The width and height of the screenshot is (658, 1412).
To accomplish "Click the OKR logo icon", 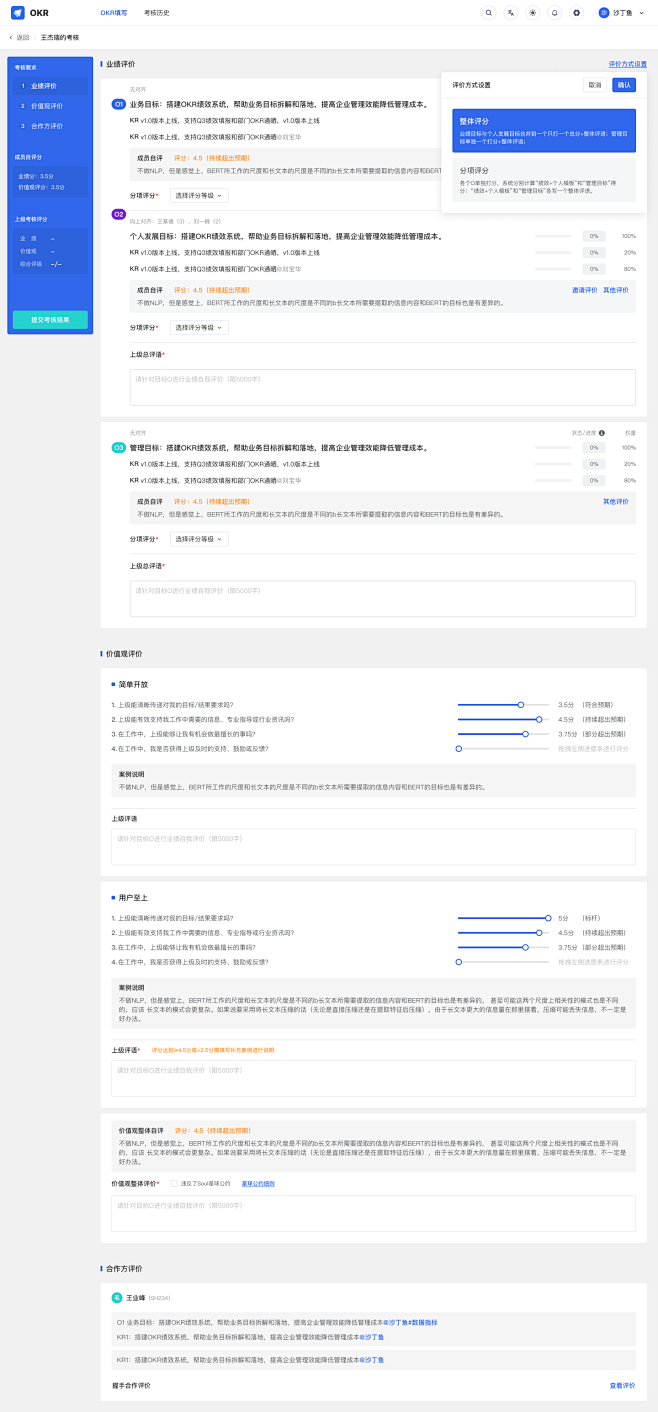I will point(17,13).
